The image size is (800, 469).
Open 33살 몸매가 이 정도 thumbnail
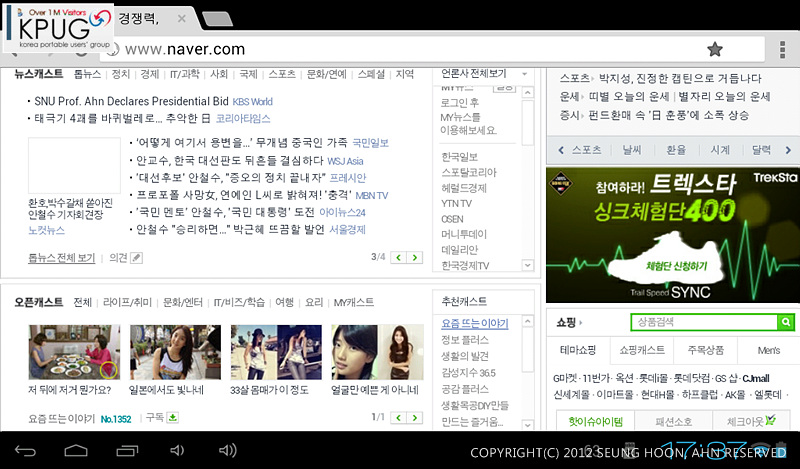276,352
